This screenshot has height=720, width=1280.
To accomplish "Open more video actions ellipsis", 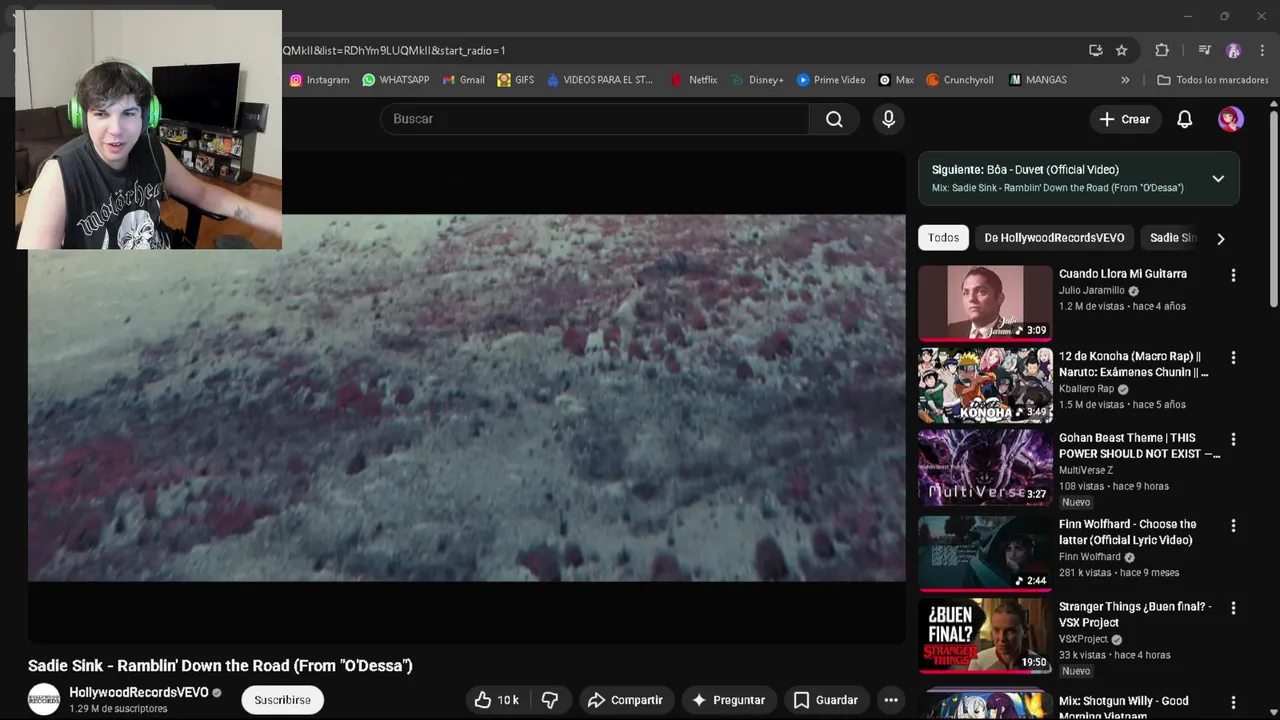I will coord(891,700).
